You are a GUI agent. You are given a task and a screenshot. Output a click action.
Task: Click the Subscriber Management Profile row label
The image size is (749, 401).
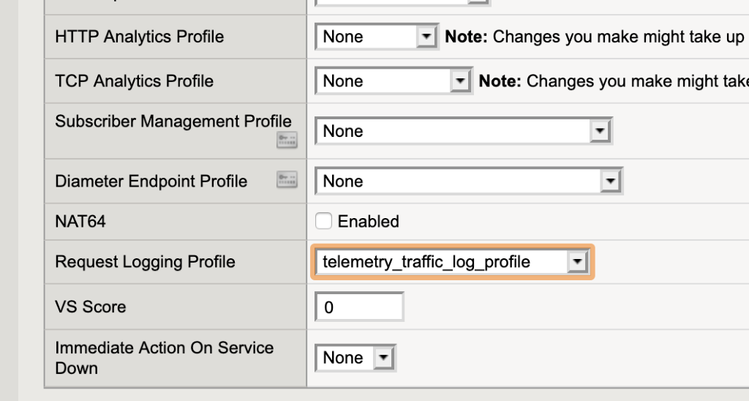(173, 121)
